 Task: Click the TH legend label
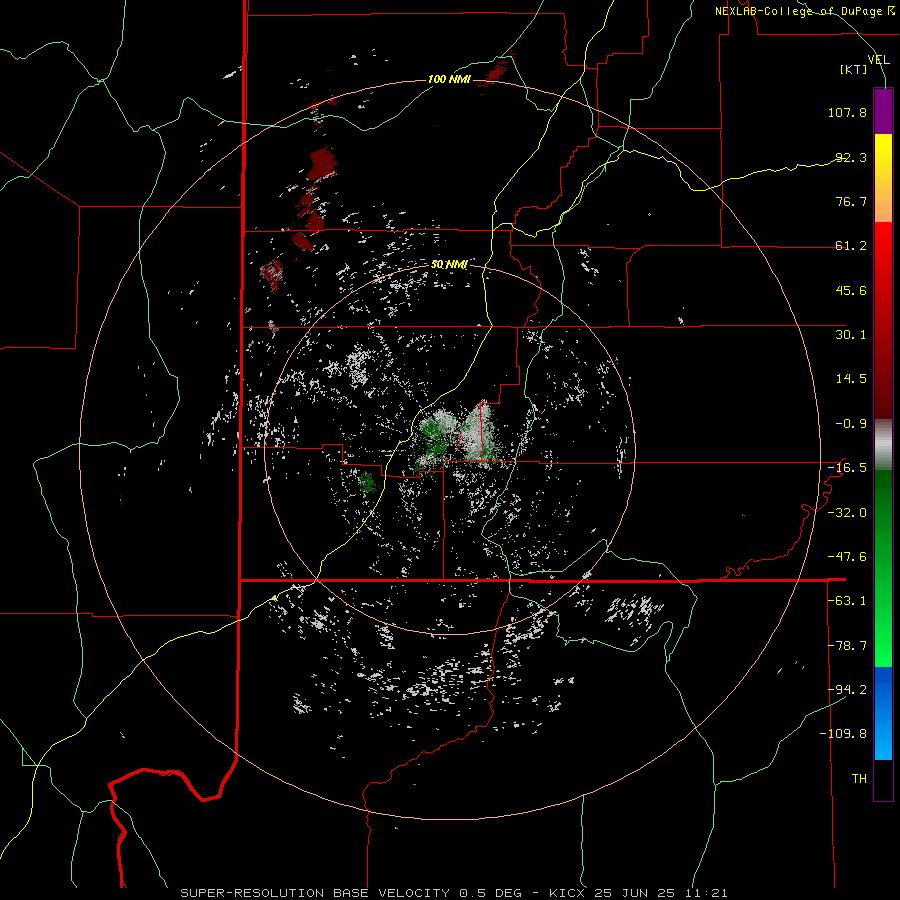tap(859, 779)
